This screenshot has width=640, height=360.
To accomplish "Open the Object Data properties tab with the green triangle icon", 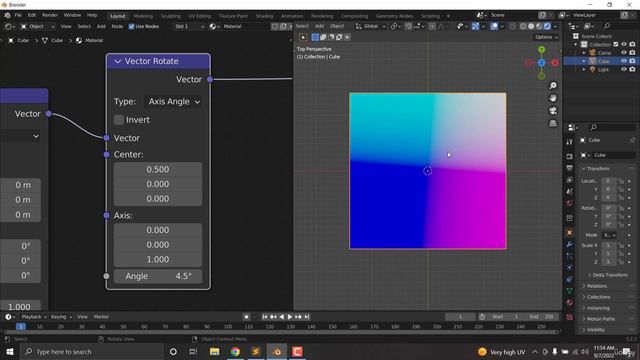I will [x=569, y=291].
